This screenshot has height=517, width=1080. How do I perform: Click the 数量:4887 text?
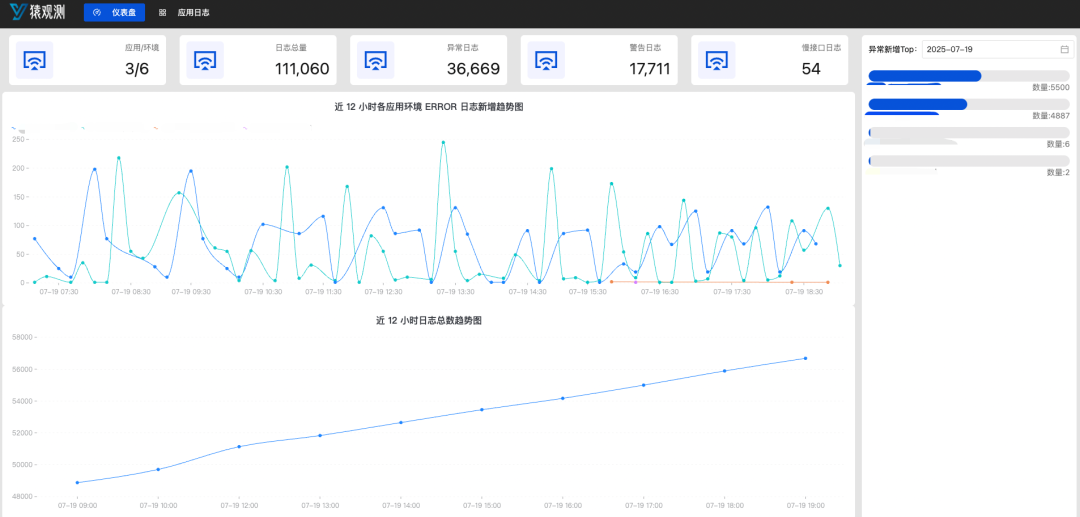coord(1050,116)
